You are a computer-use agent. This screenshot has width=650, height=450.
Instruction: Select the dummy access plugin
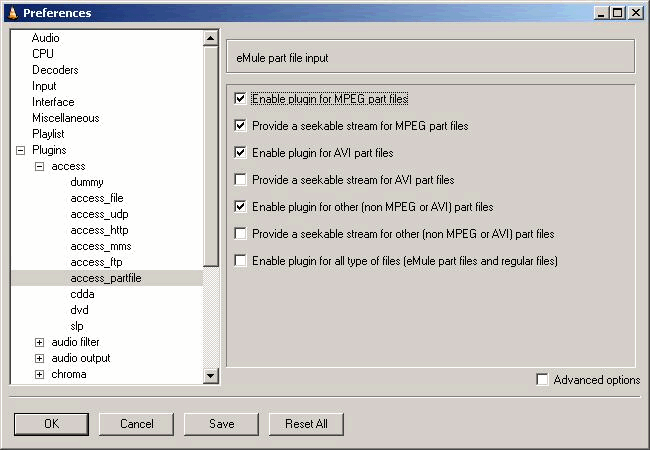coord(87,182)
